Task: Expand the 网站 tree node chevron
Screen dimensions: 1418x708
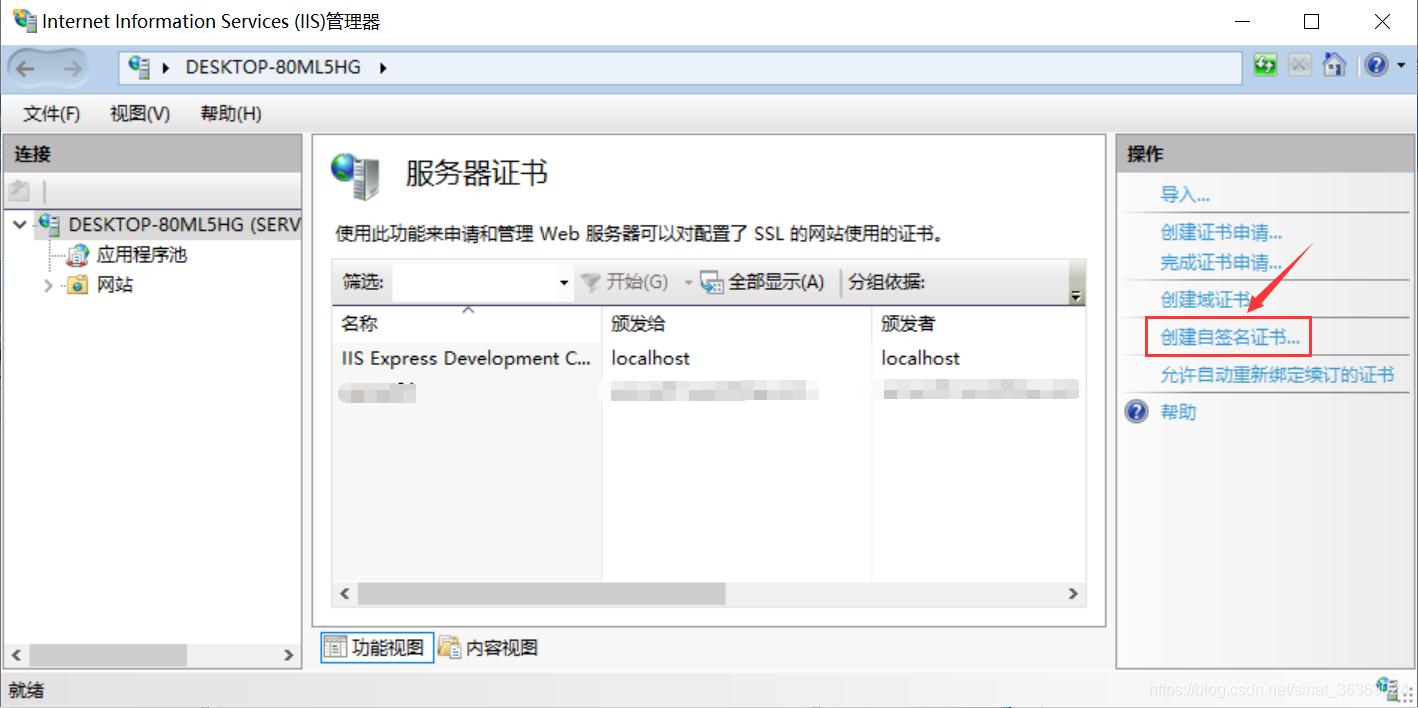Action: [47, 285]
